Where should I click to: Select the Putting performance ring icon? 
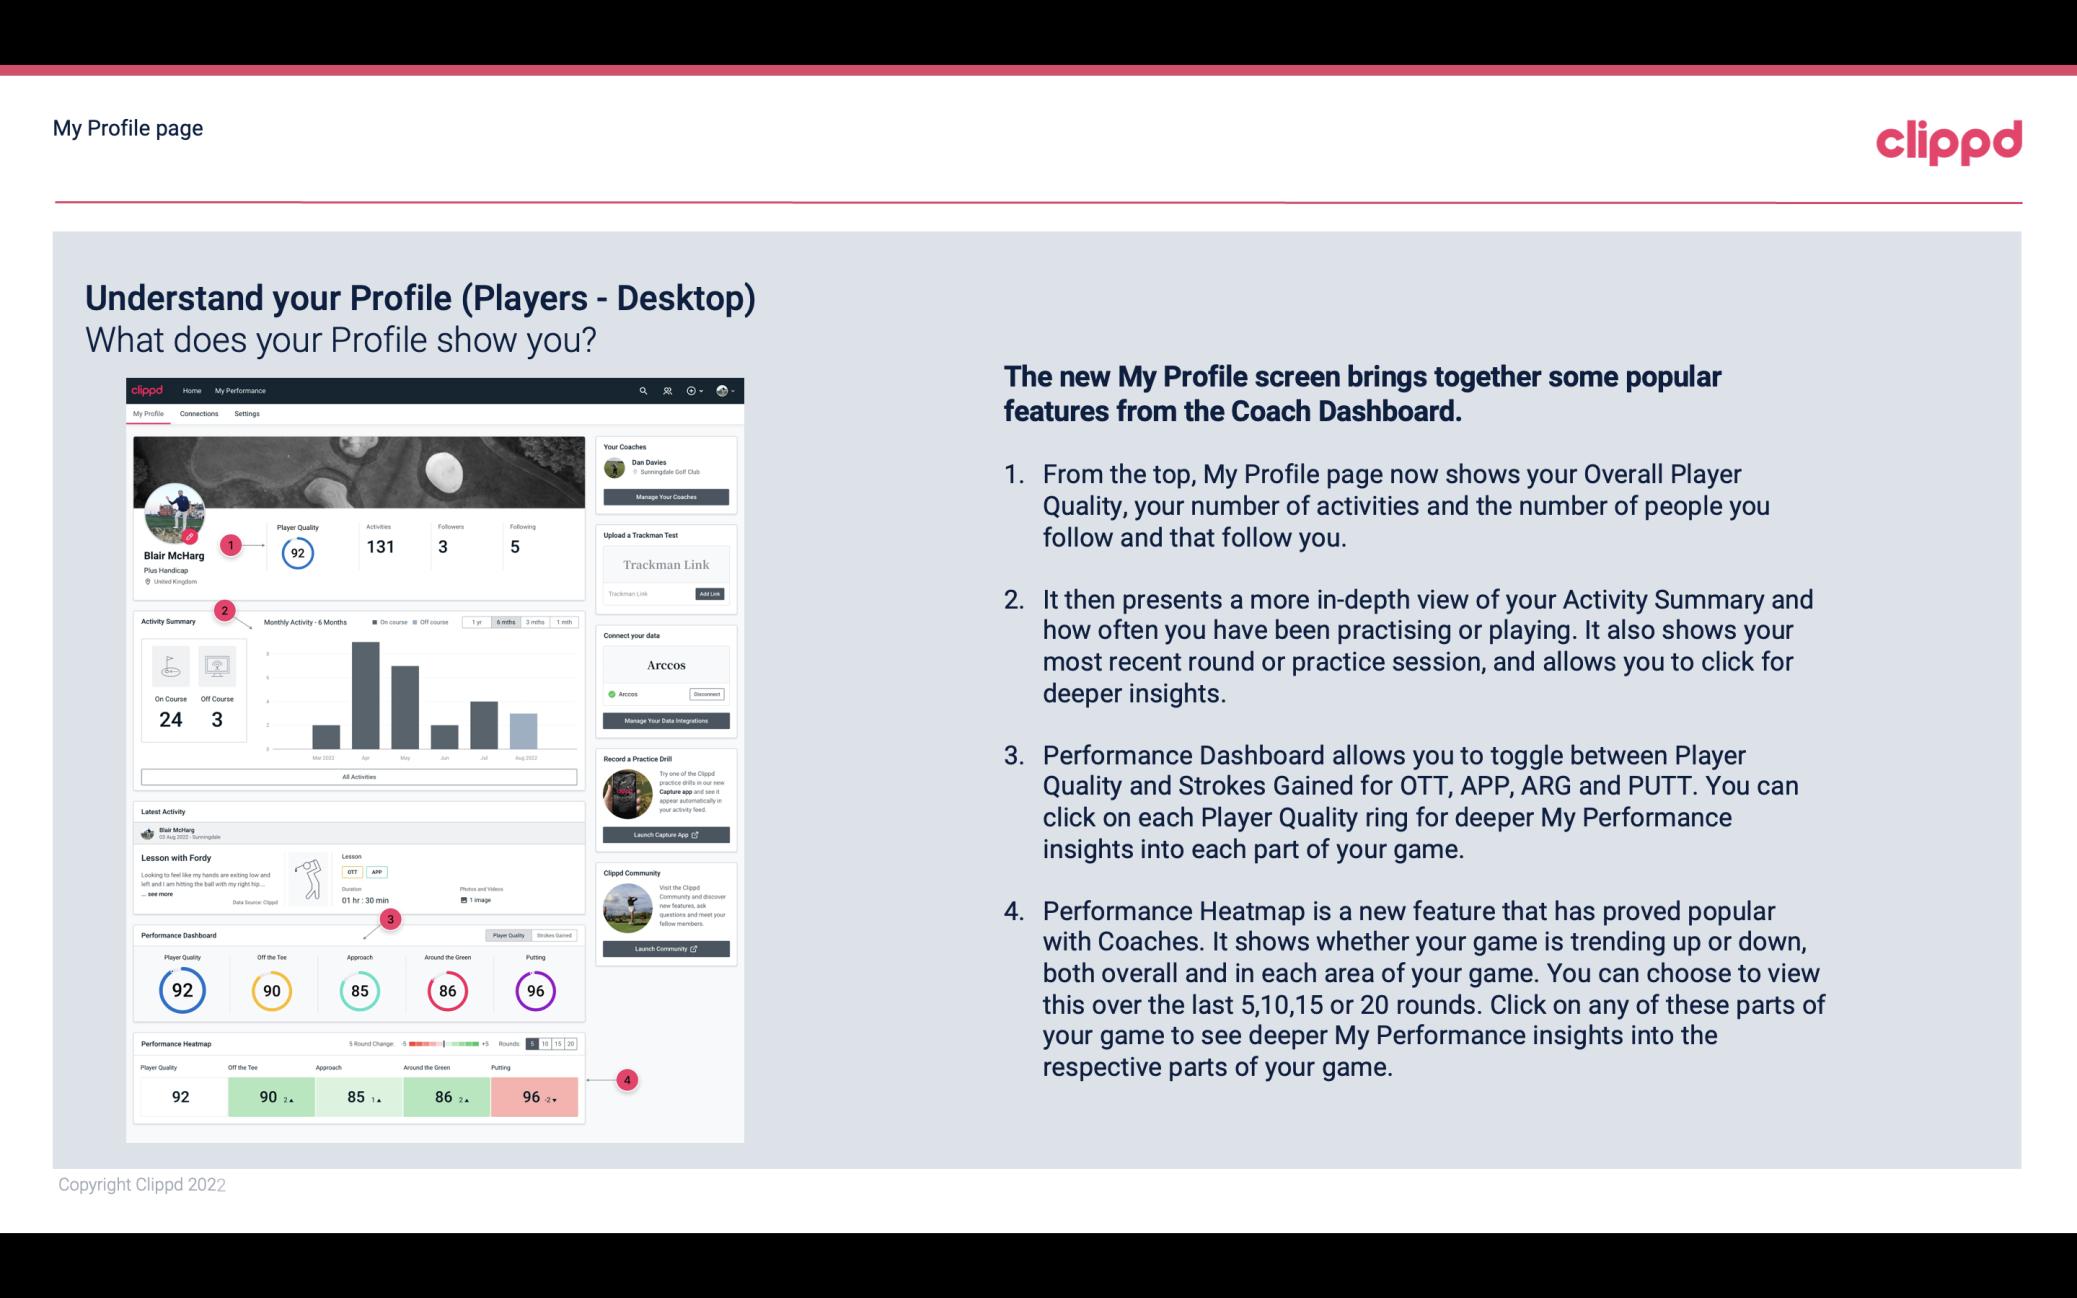point(535,990)
